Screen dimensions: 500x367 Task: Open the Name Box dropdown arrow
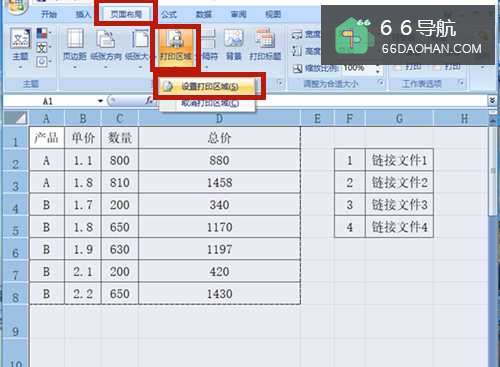[100, 101]
